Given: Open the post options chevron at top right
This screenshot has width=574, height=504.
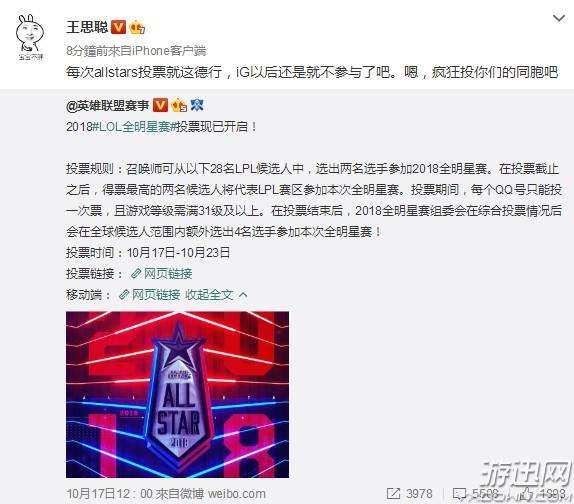Looking at the screenshot, I should coord(559,18).
